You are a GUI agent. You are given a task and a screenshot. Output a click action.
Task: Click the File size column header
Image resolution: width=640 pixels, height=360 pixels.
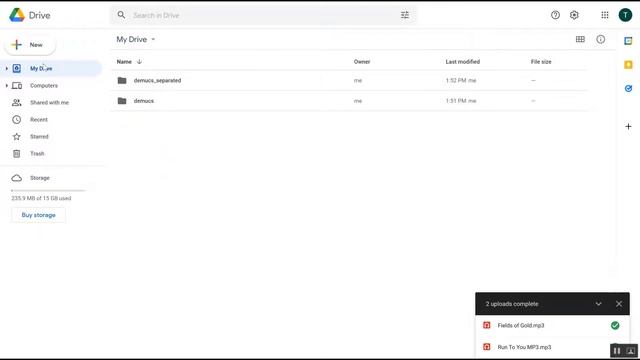point(541,62)
